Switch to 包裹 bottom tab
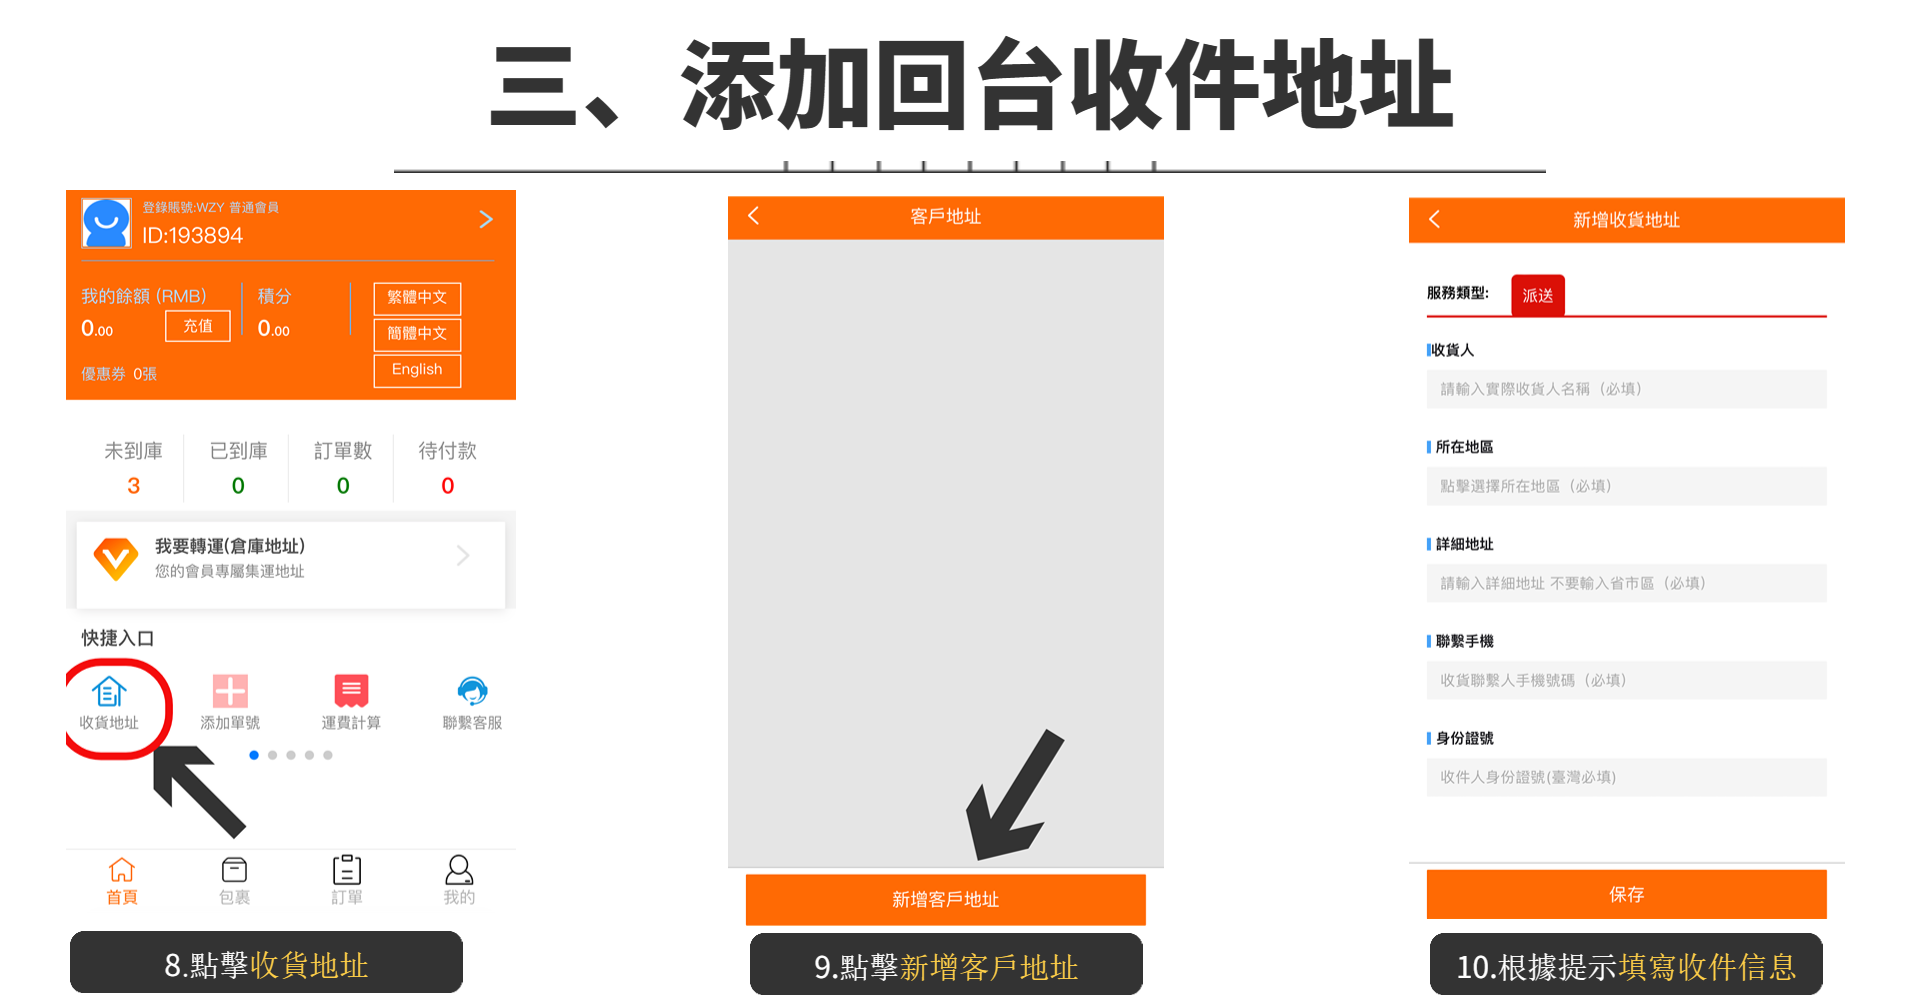The height and width of the screenshot is (1000, 1920). tap(234, 880)
